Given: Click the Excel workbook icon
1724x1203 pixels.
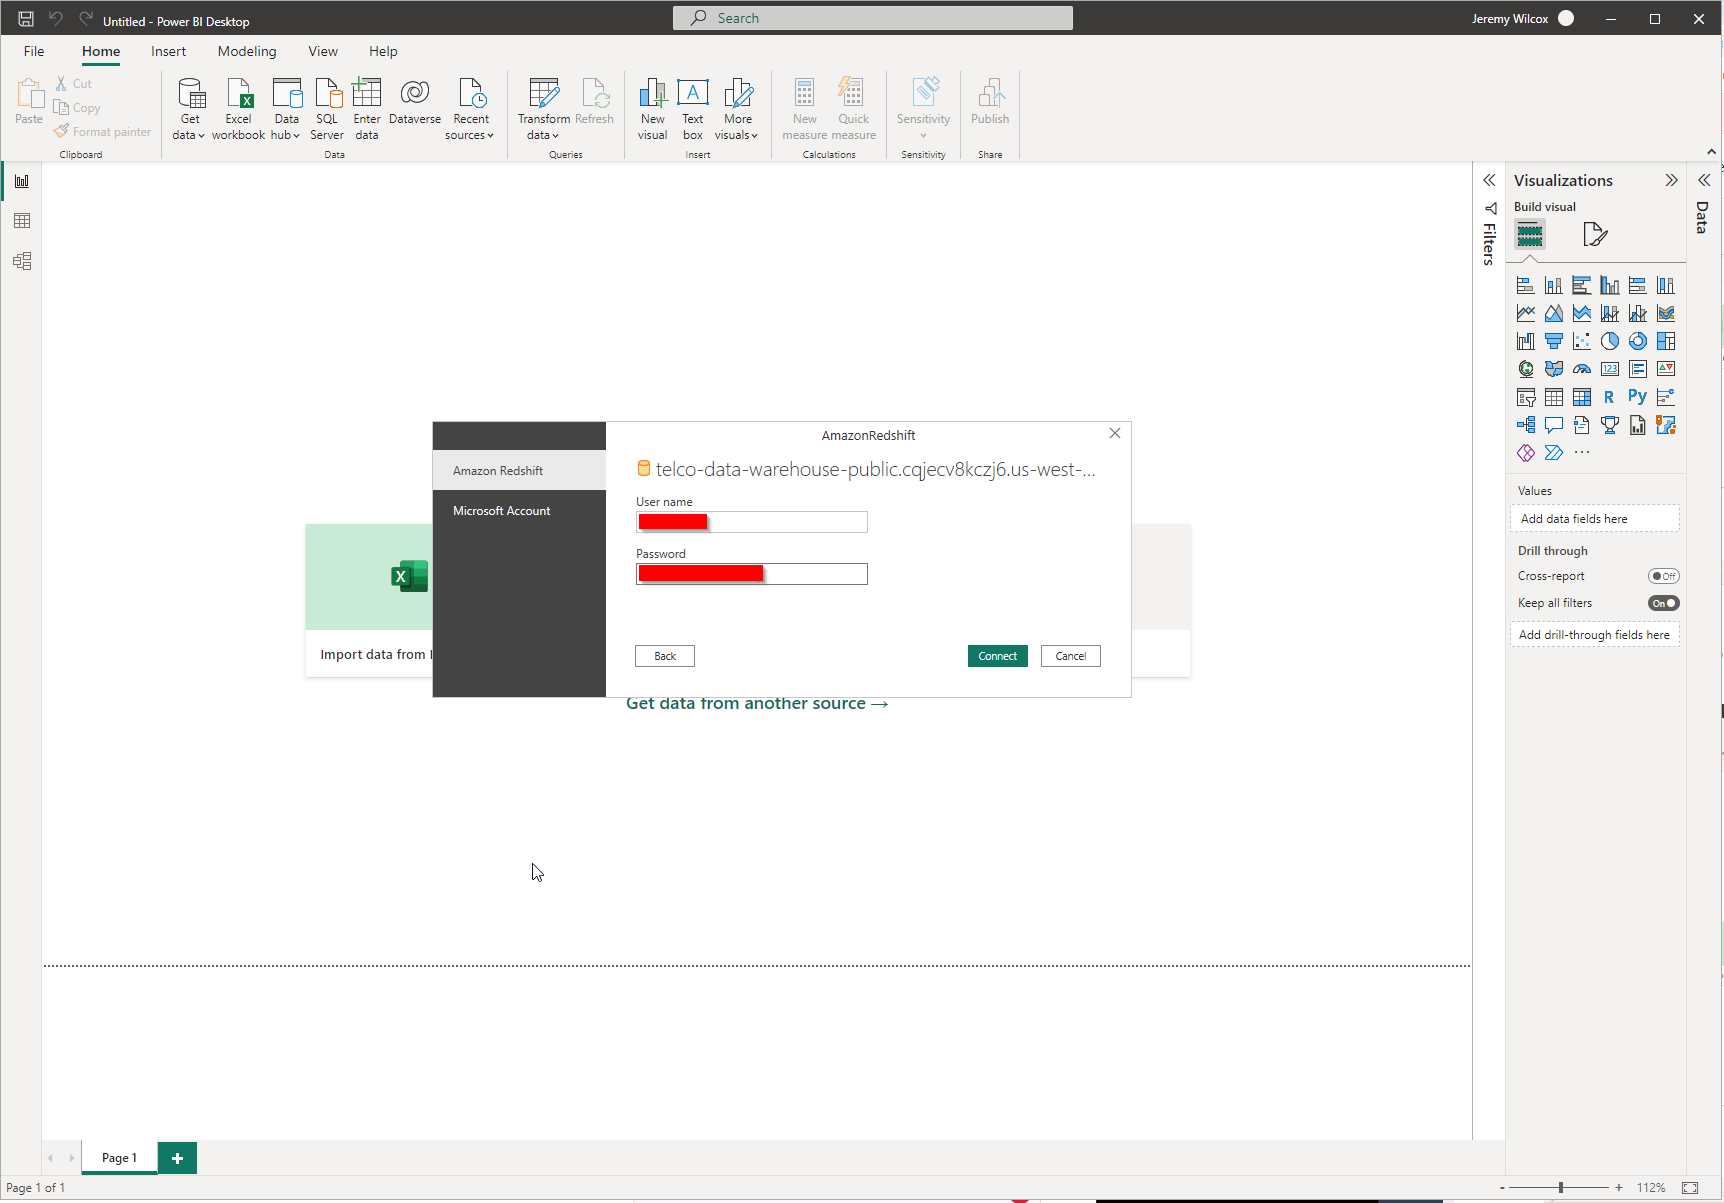Looking at the screenshot, I should click(x=239, y=109).
